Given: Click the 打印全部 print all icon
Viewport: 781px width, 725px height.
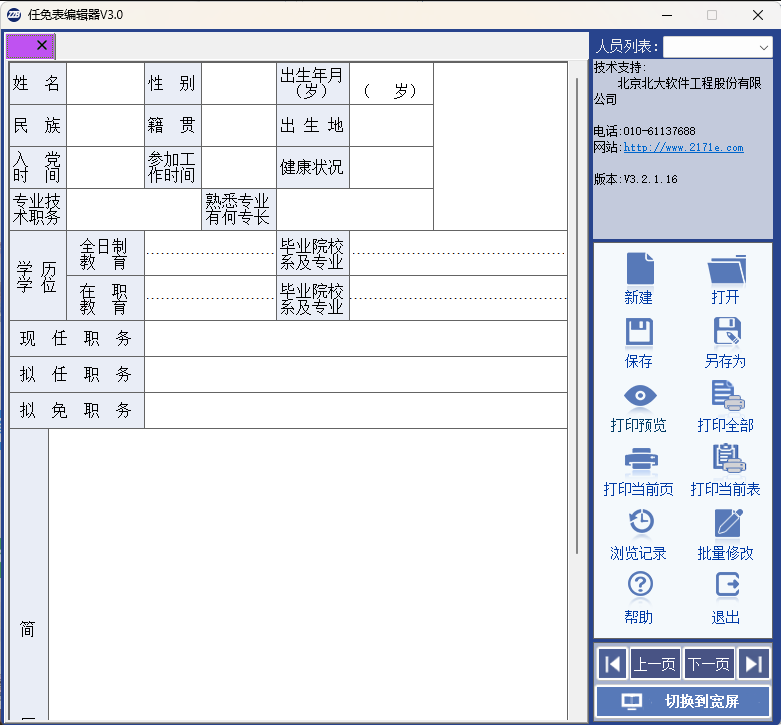Looking at the screenshot, I should coord(728,395).
